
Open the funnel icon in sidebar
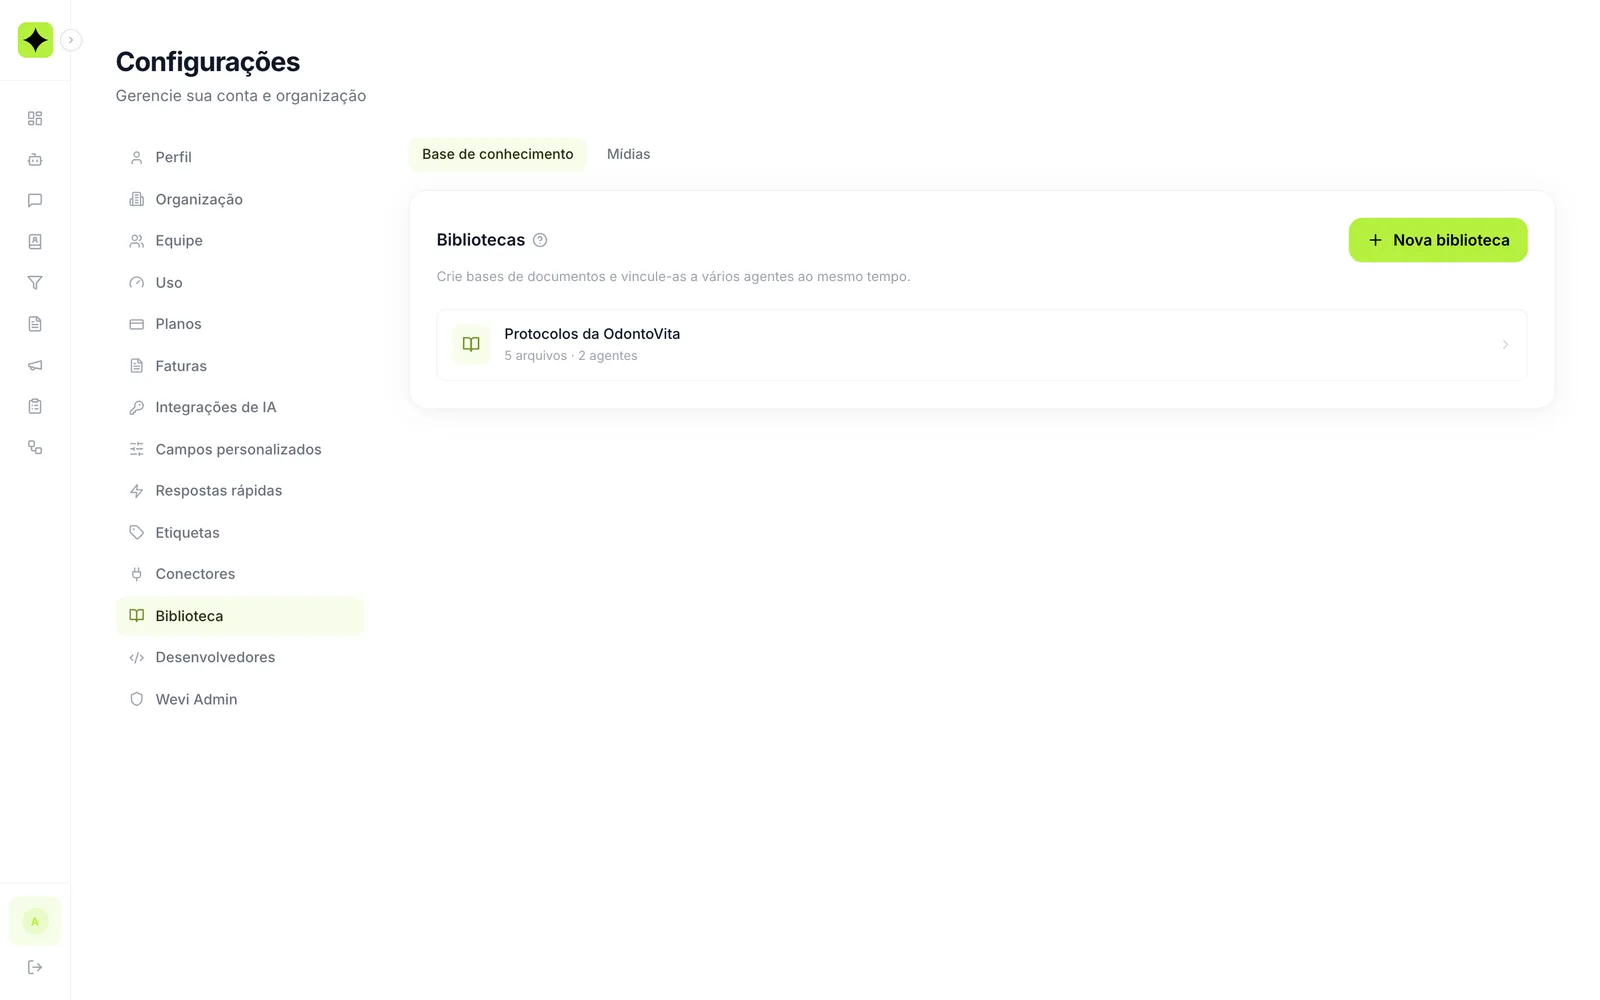point(35,283)
